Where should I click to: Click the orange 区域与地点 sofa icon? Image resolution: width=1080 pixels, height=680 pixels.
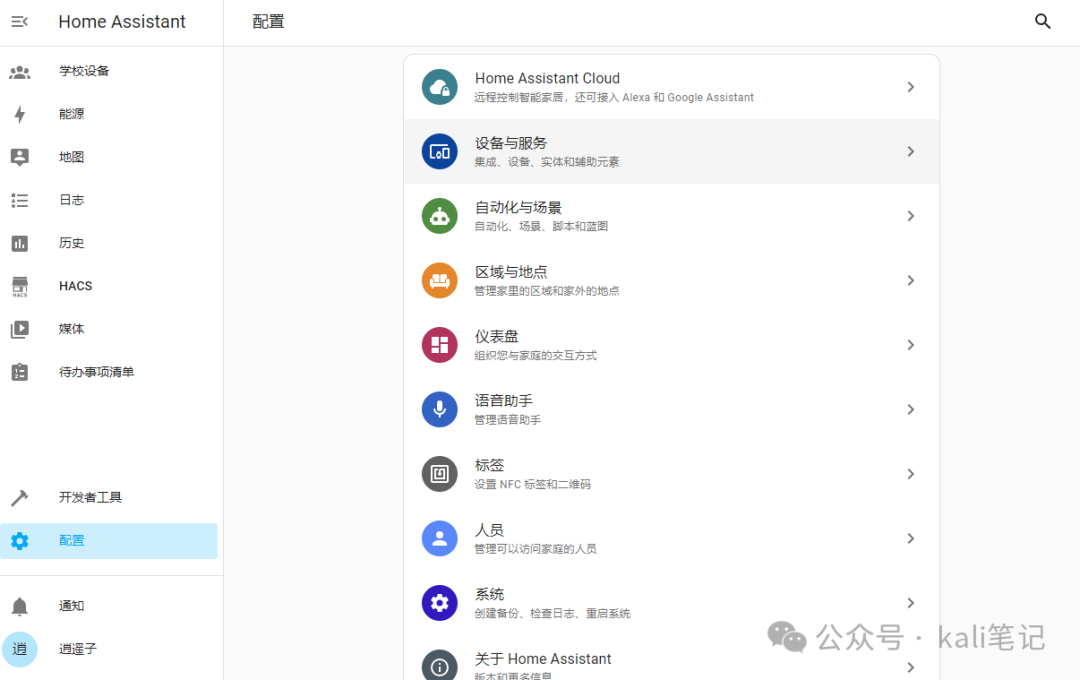pos(439,280)
